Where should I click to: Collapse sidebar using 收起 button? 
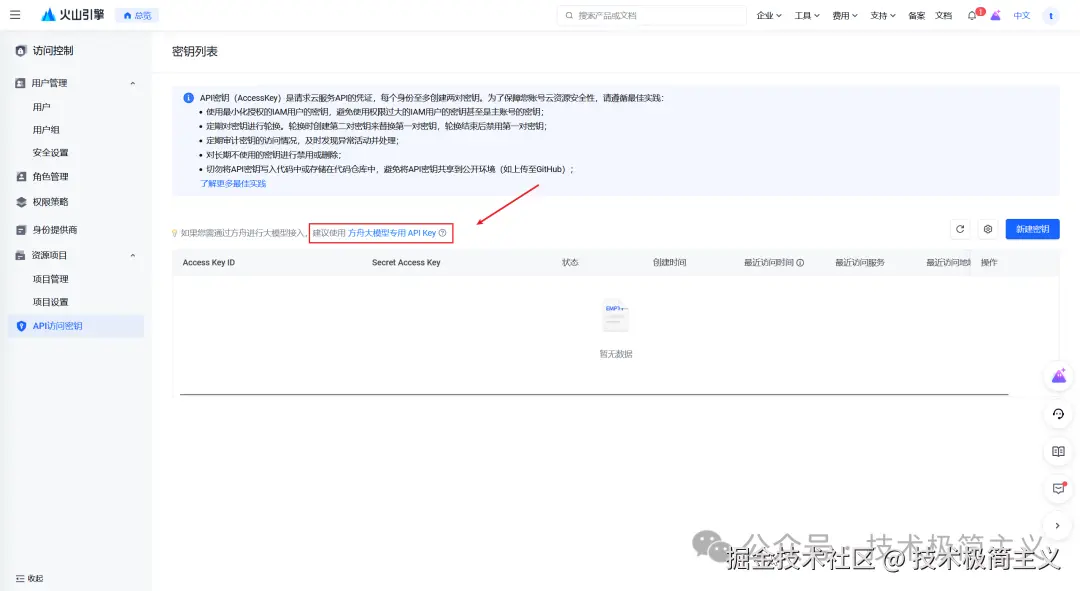coord(30,578)
